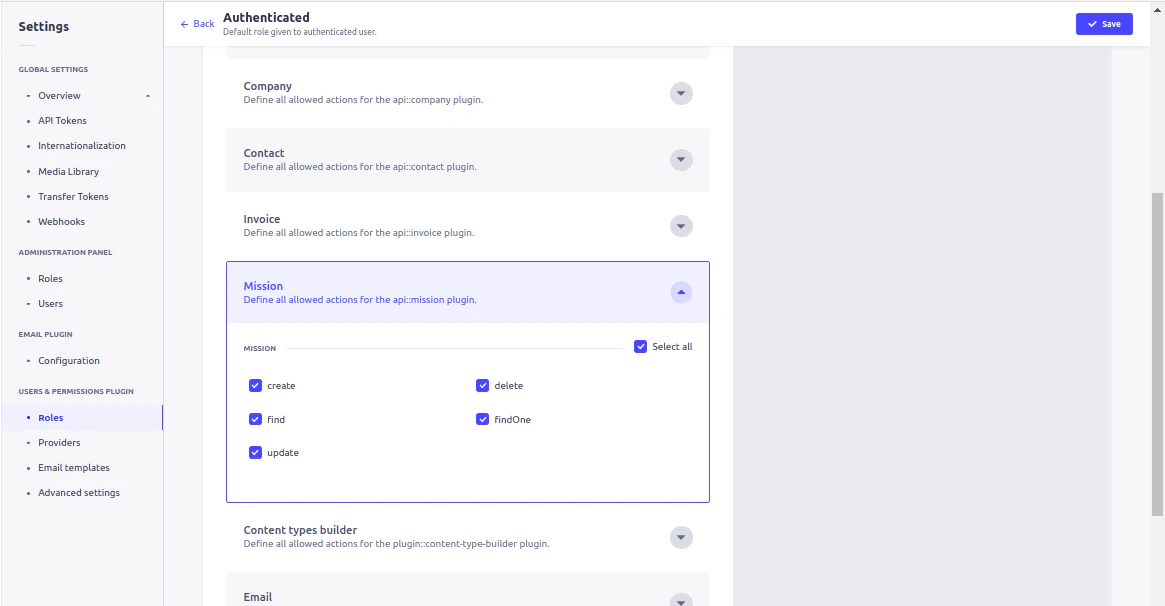Open Media Library settings
1165x606 pixels.
[68, 171]
